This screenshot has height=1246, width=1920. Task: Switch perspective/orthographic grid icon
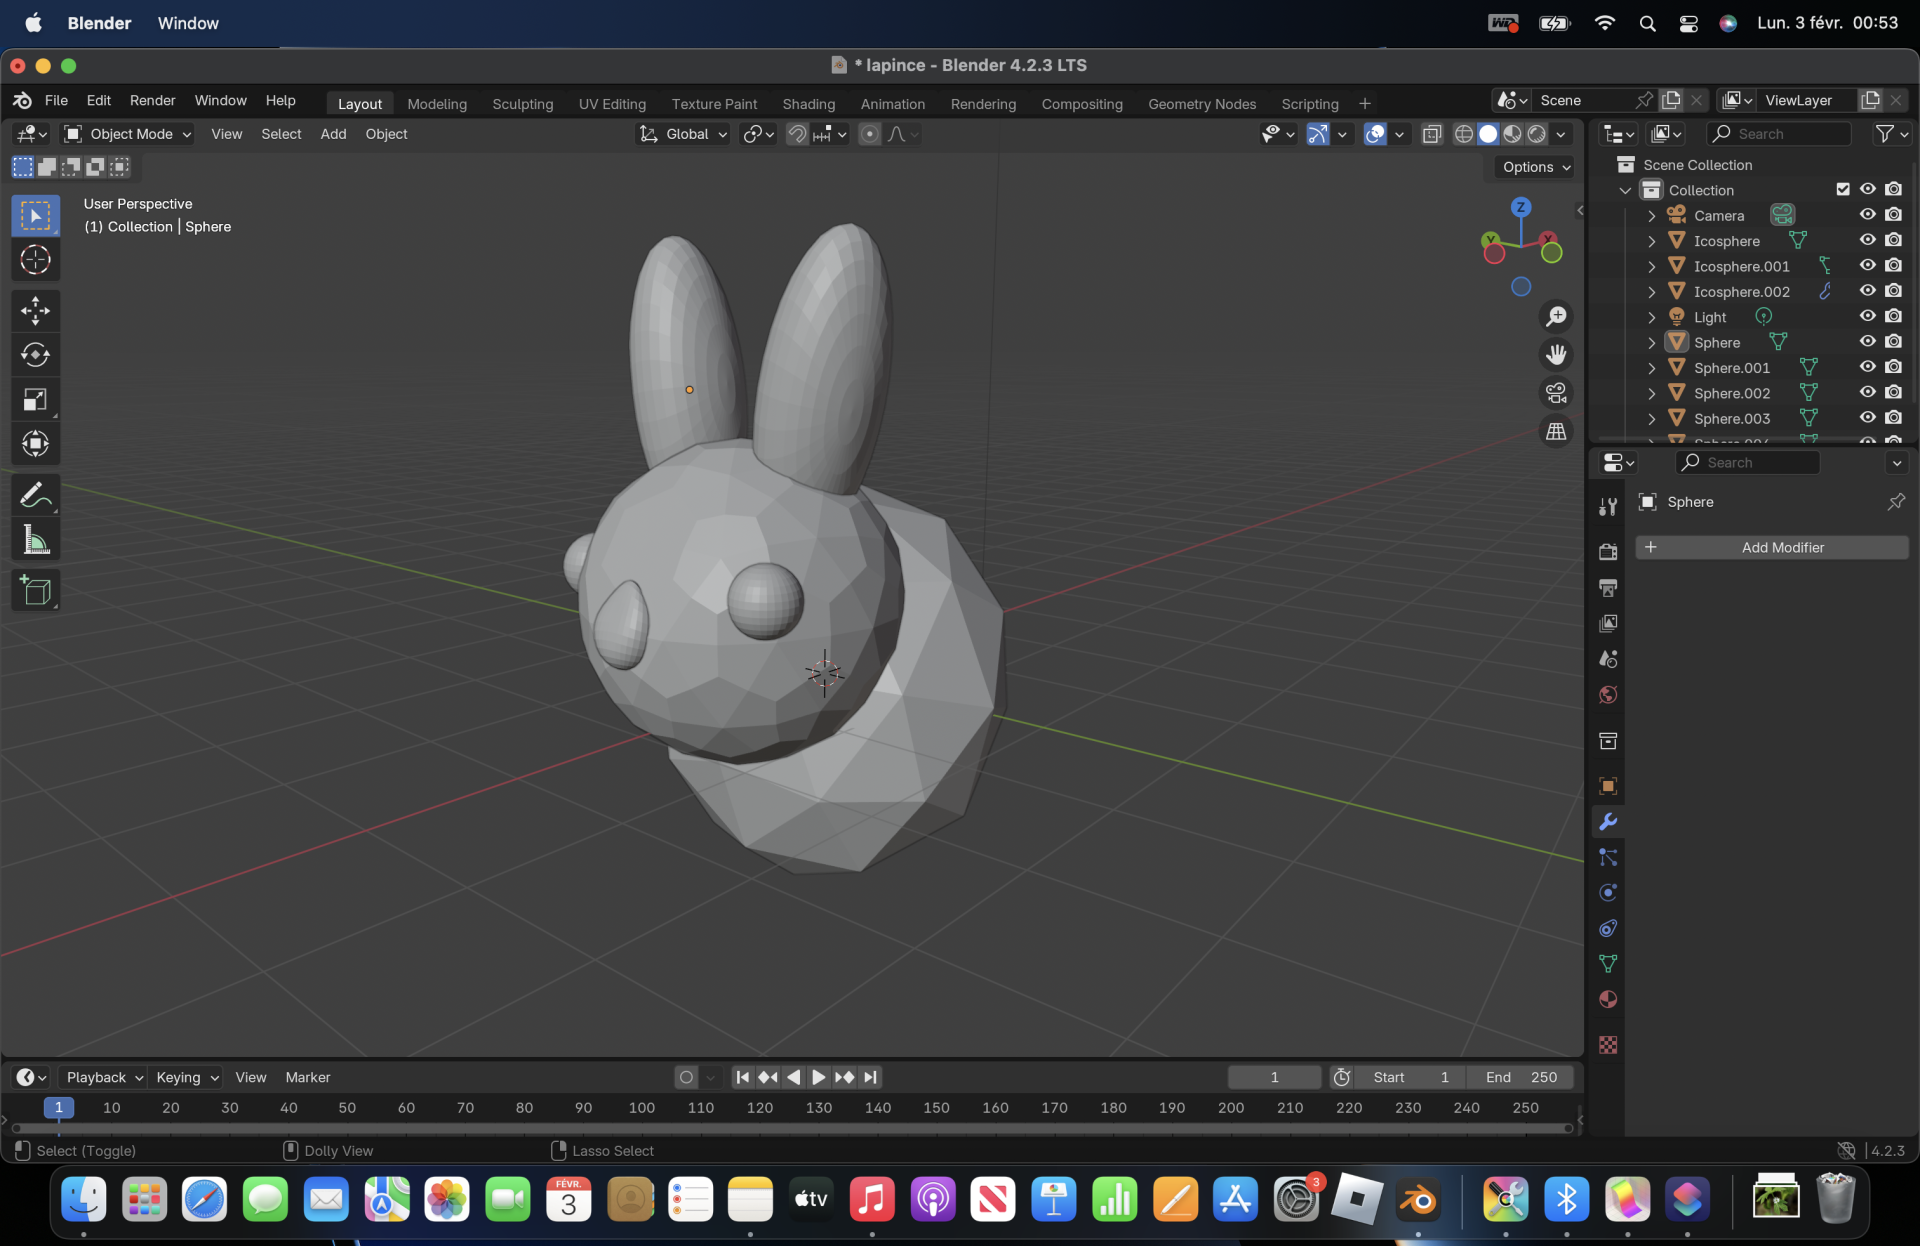(1556, 431)
